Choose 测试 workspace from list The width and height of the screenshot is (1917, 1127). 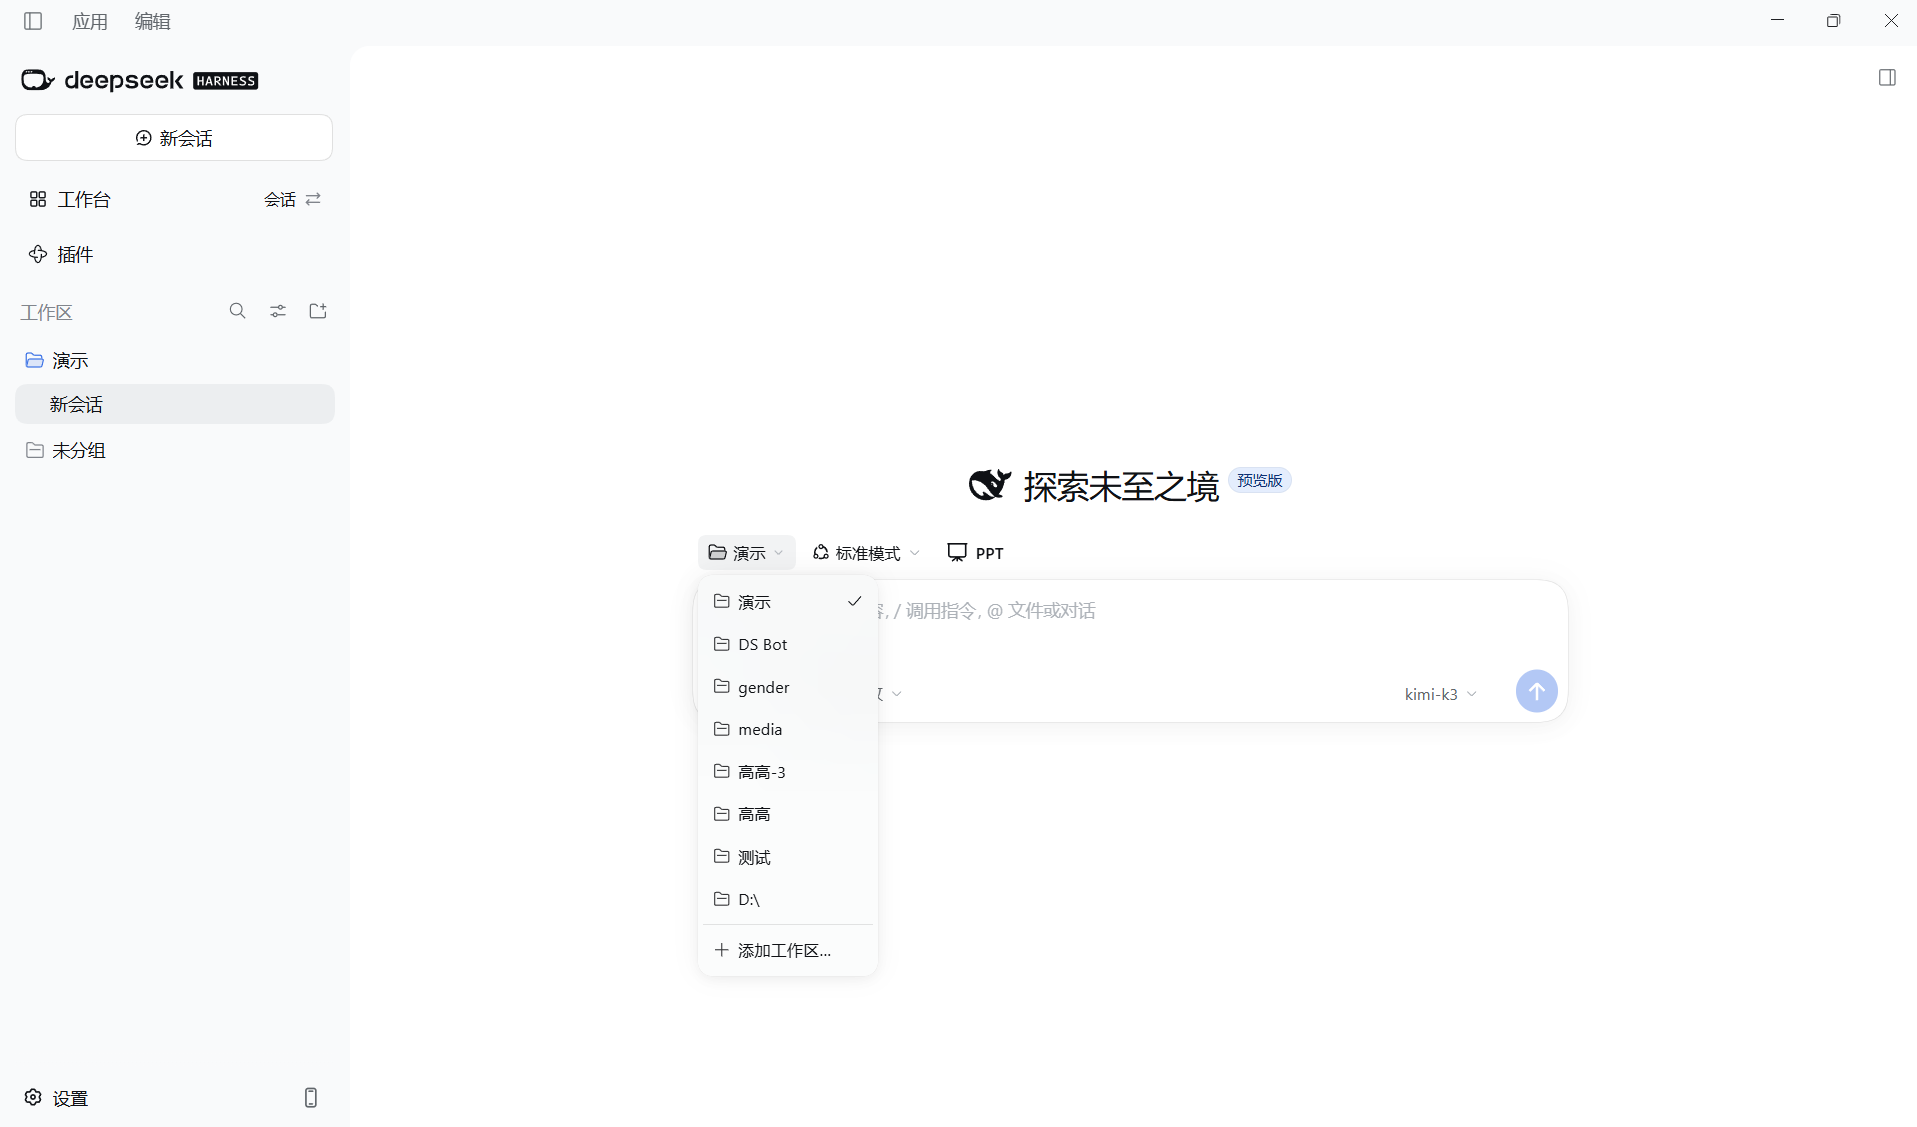click(788, 857)
